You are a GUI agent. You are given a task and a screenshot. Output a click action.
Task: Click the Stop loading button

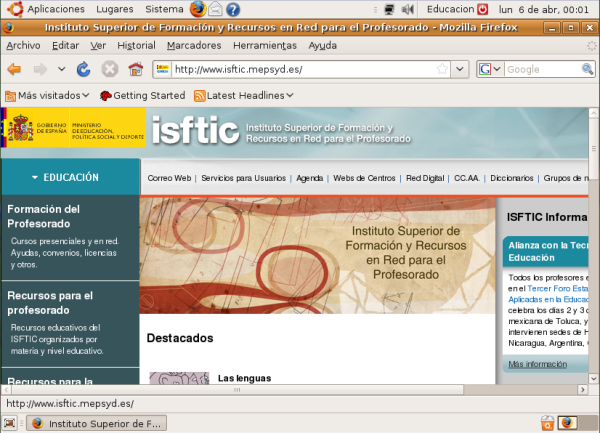tap(110, 70)
